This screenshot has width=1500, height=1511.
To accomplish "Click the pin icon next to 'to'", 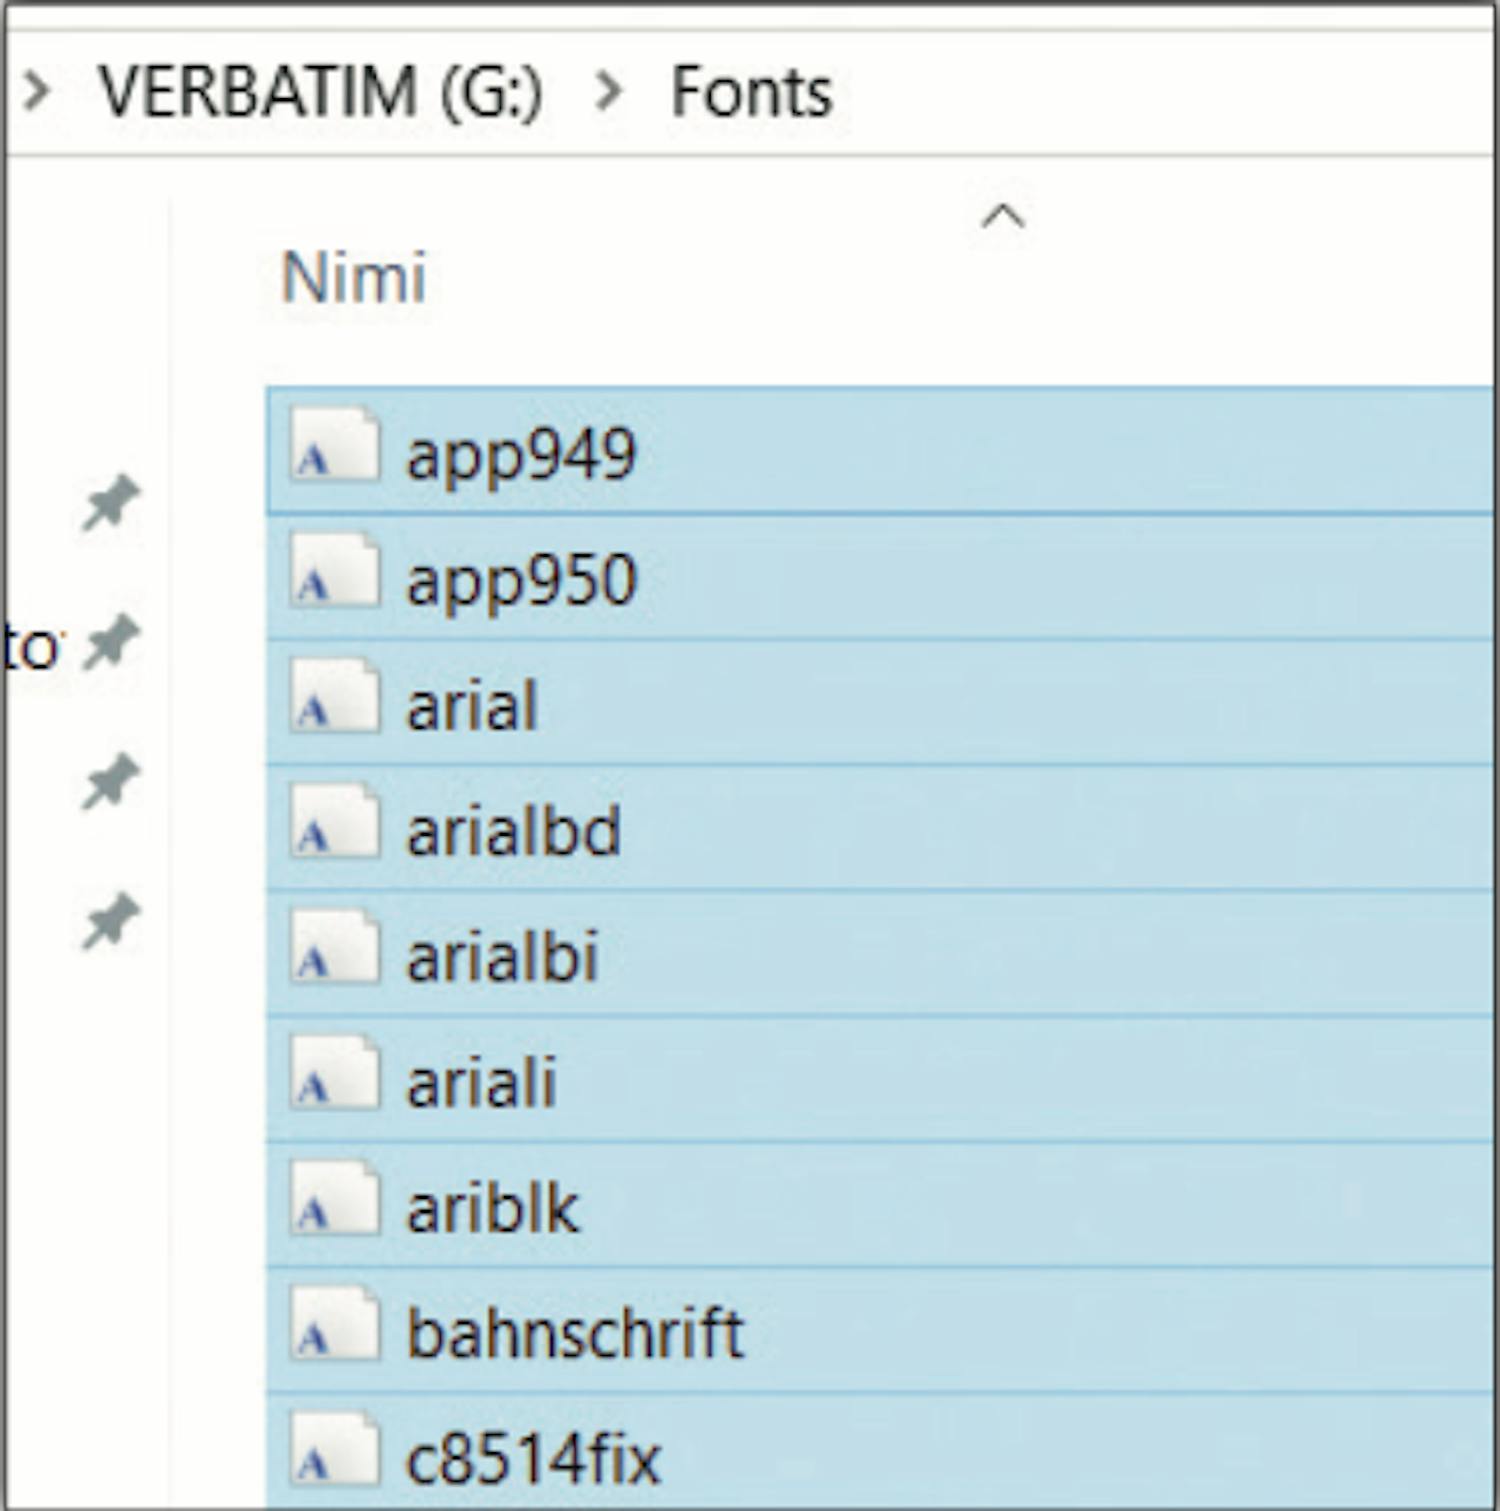I will tap(110, 642).
